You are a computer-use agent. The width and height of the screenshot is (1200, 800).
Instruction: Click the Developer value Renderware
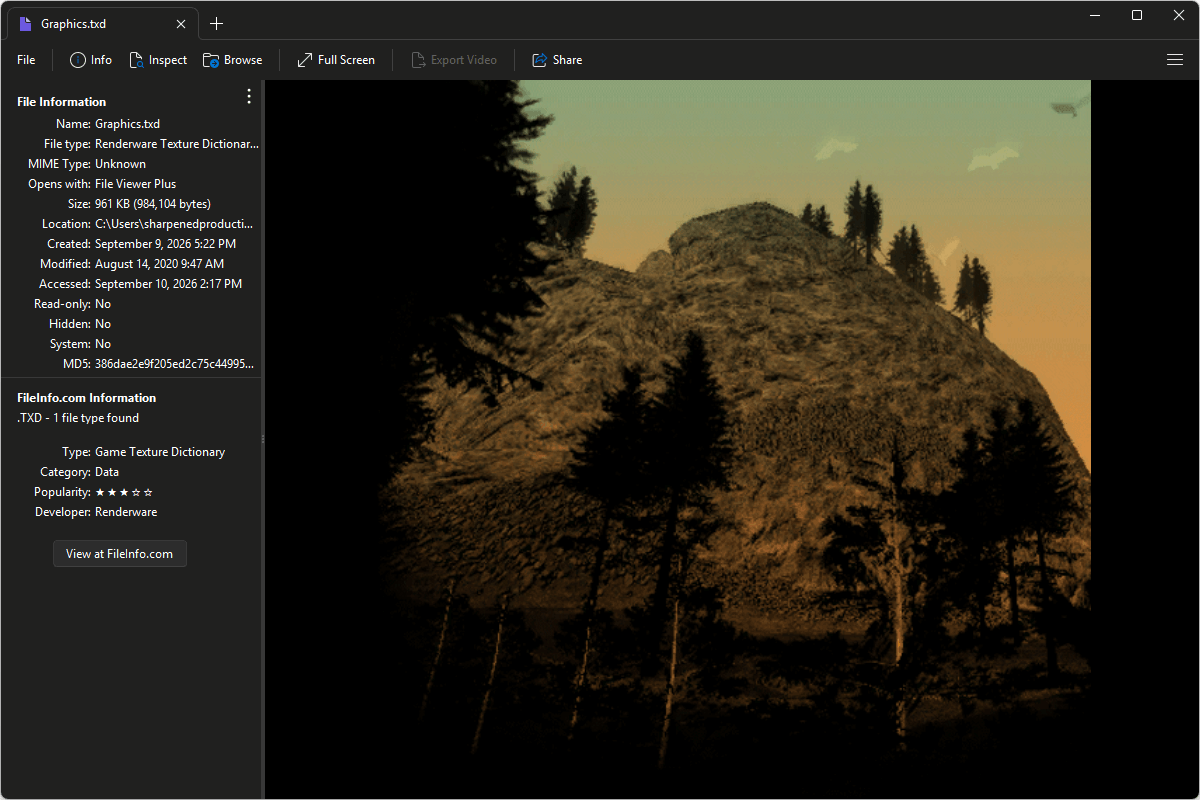click(126, 512)
